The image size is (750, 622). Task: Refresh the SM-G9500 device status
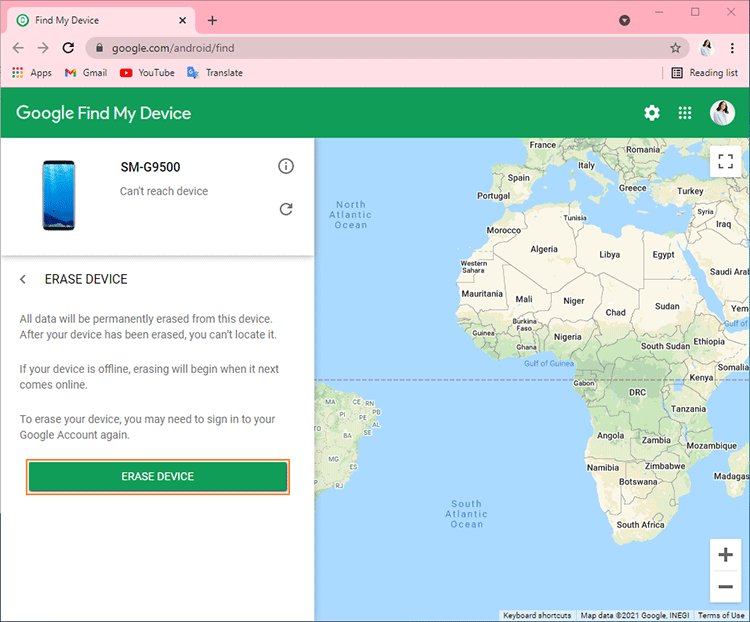click(x=286, y=209)
